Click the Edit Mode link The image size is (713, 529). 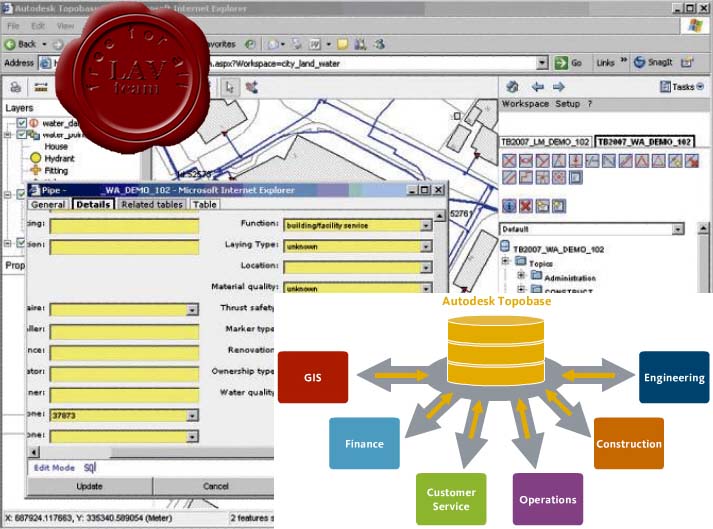point(54,468)
